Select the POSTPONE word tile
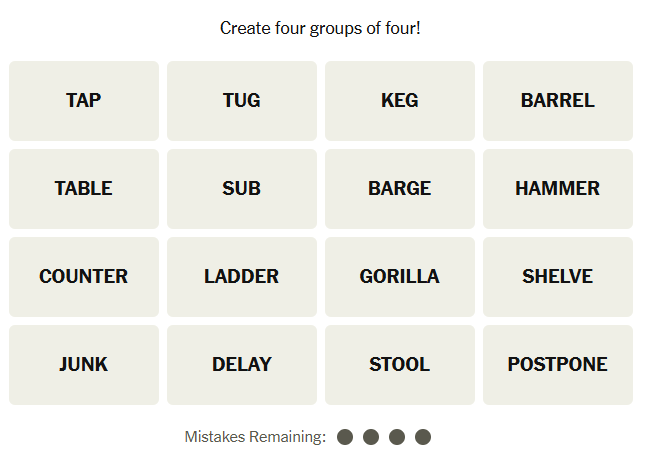The image size is (645, 459). pyautogui.click(x=558, y=364)
